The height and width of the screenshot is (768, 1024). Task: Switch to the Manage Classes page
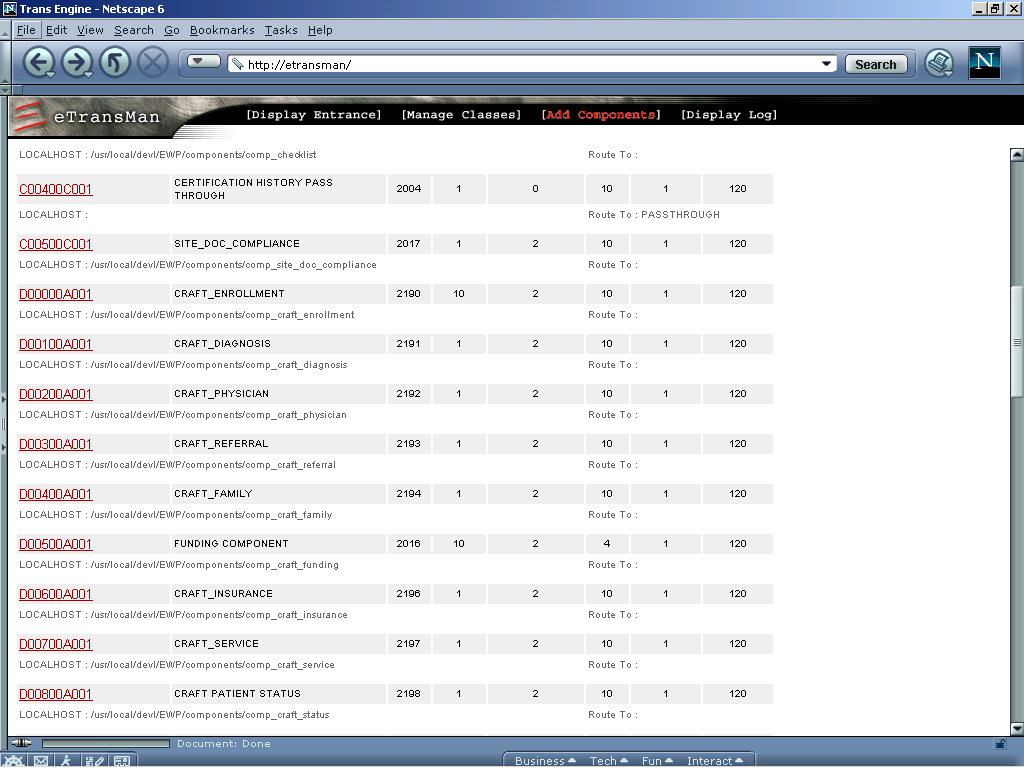click(461, 115)
